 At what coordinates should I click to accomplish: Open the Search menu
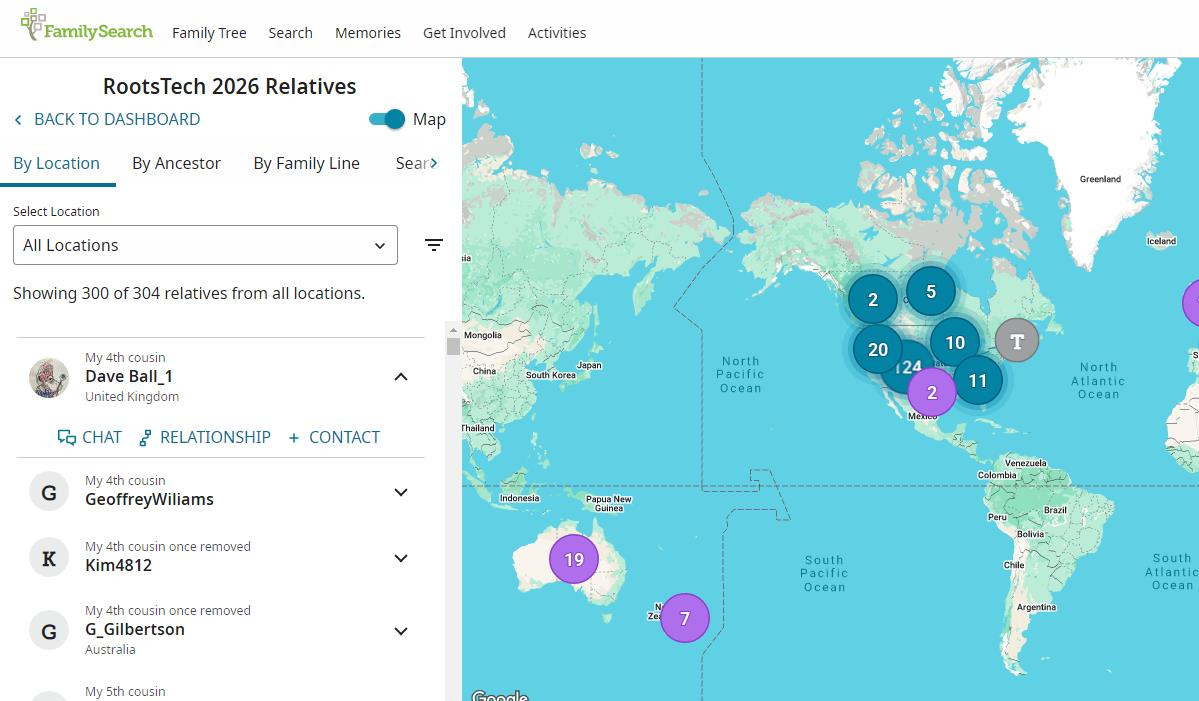[291, 33]
